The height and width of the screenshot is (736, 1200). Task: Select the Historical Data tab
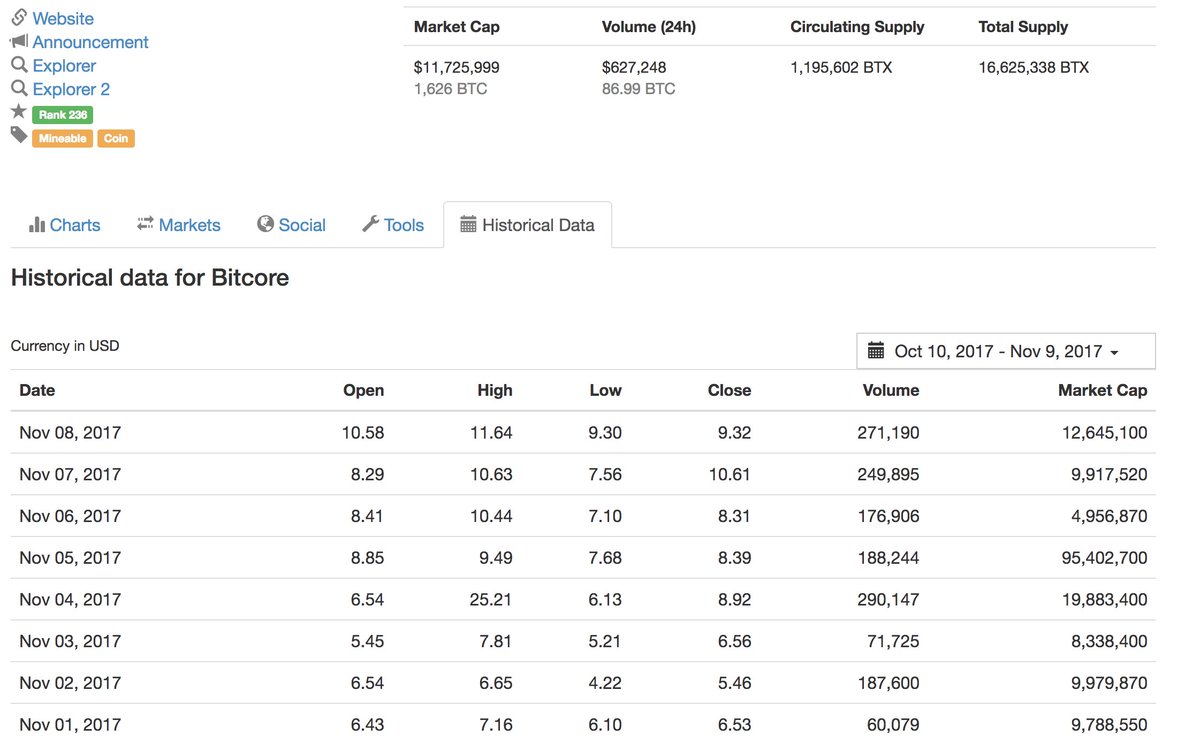tap(527, 225)
